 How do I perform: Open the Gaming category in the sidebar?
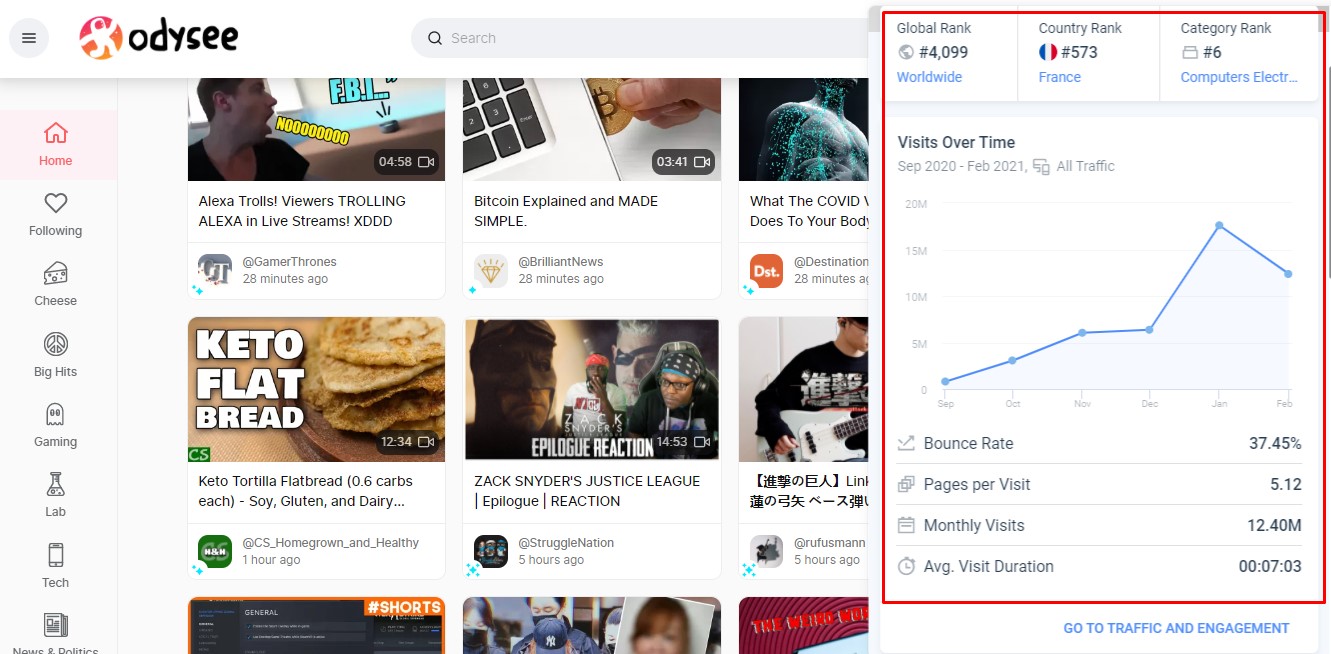[56, 426]
